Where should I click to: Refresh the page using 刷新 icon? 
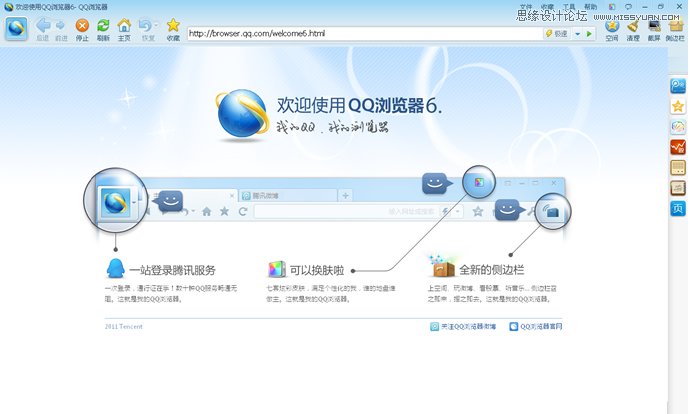pyautogui.click(x=103, y=26)
